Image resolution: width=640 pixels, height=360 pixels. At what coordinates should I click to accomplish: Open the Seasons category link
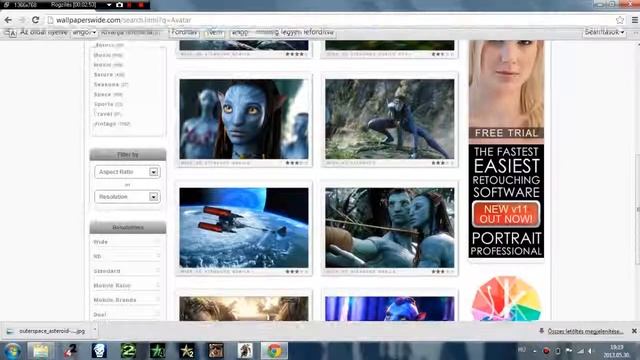(x=111, y=84)
